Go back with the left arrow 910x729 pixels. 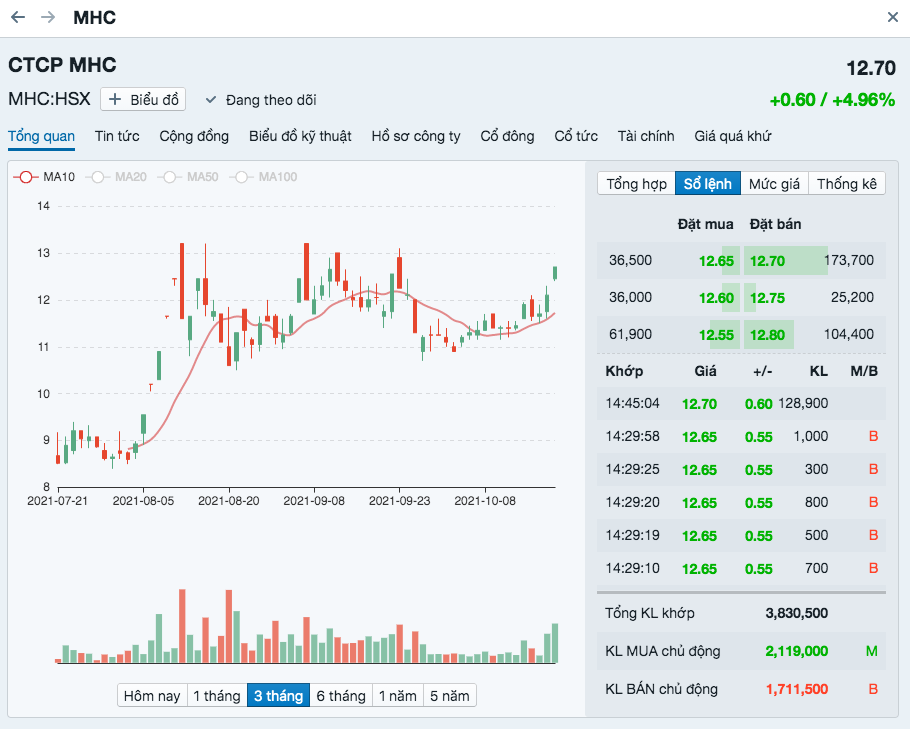[18, 17]
